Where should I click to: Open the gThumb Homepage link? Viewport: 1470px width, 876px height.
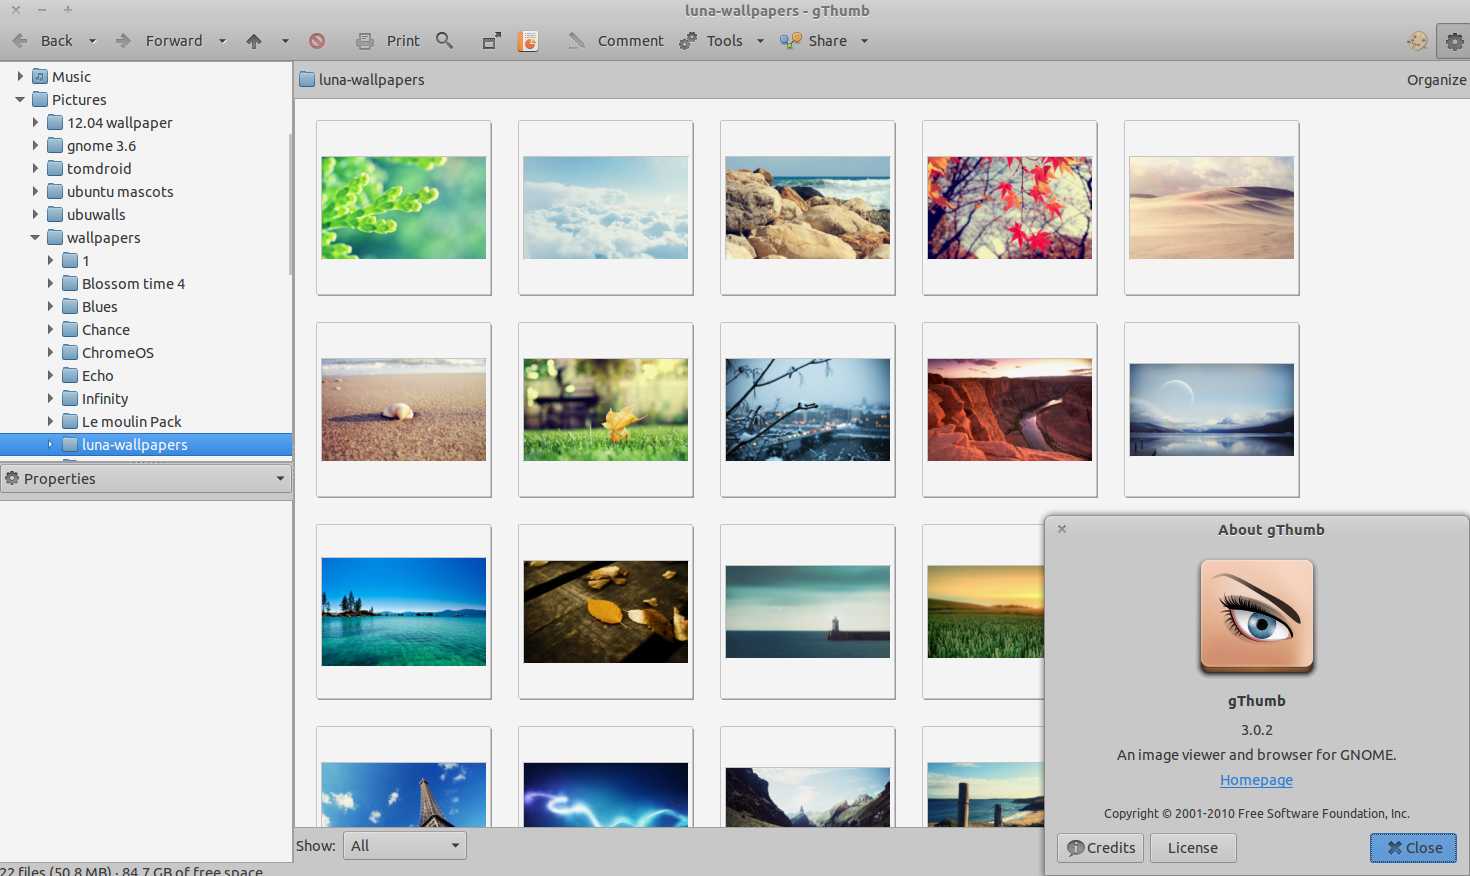[x=1256, y=780]
